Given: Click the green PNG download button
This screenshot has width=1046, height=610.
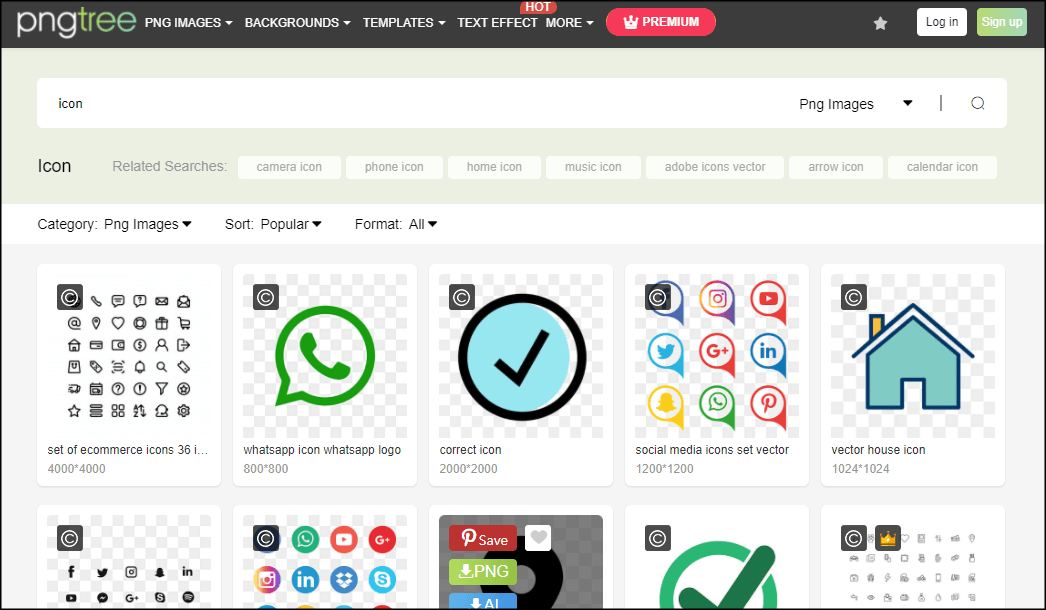Looking at the screenshot, I should (483, 572).
